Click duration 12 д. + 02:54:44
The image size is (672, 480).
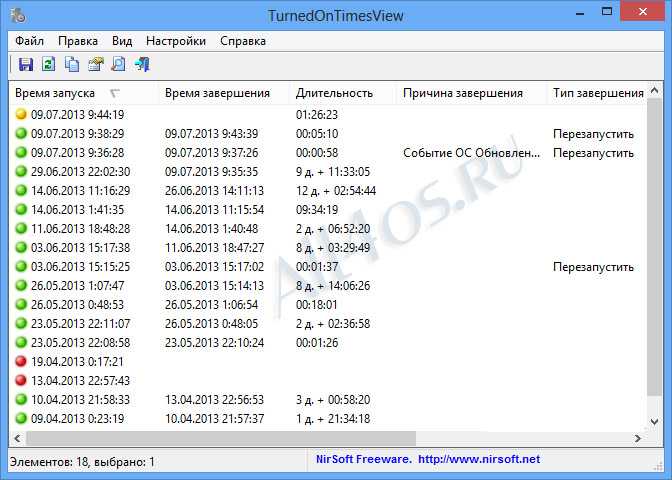point(336,191)
